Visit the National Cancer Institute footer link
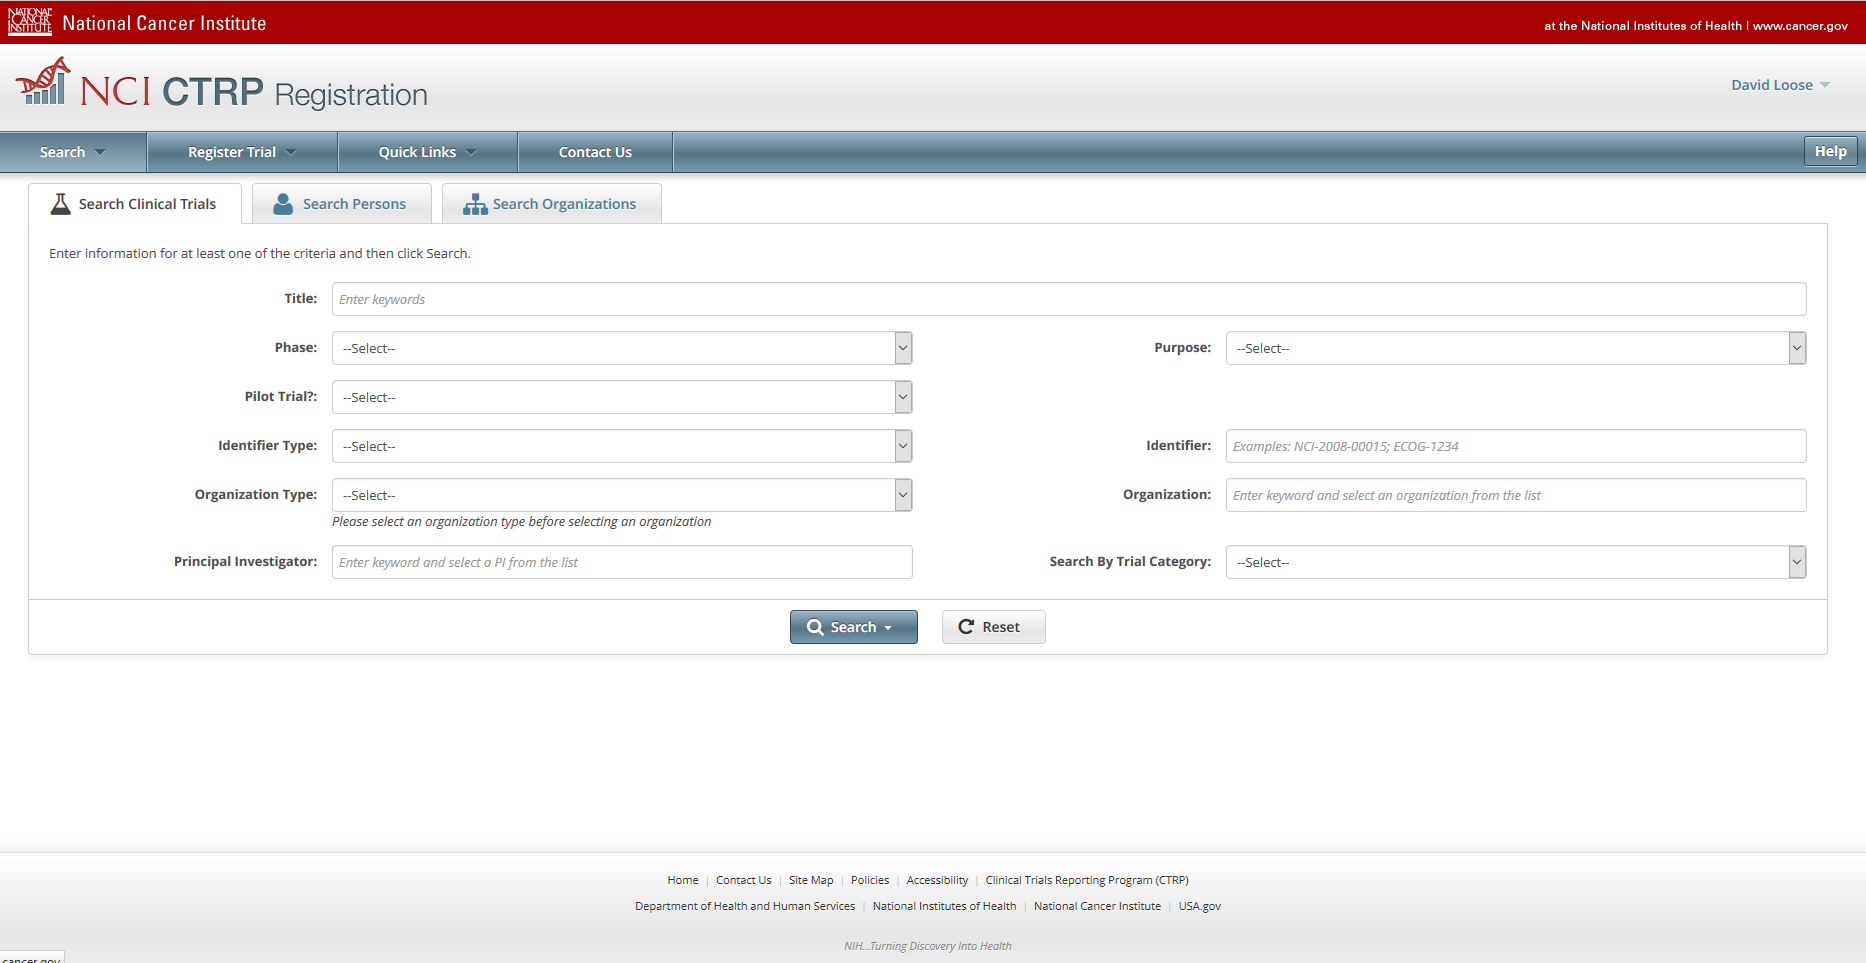The width and height of the screenshot is (1866, 963). click(1097, 906)
